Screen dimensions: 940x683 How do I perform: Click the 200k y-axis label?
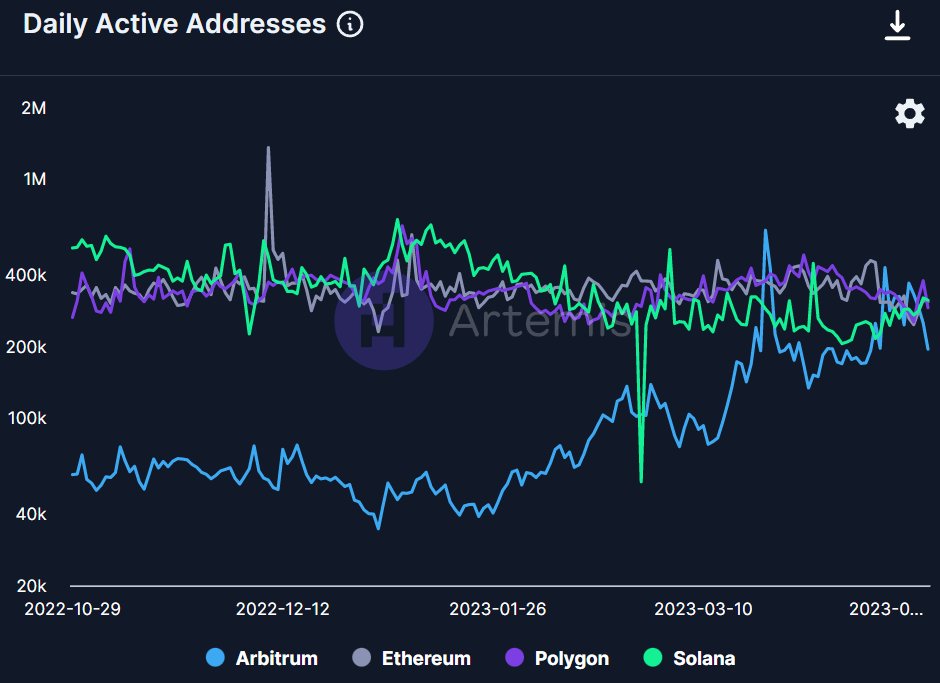(x=26, y=347)
